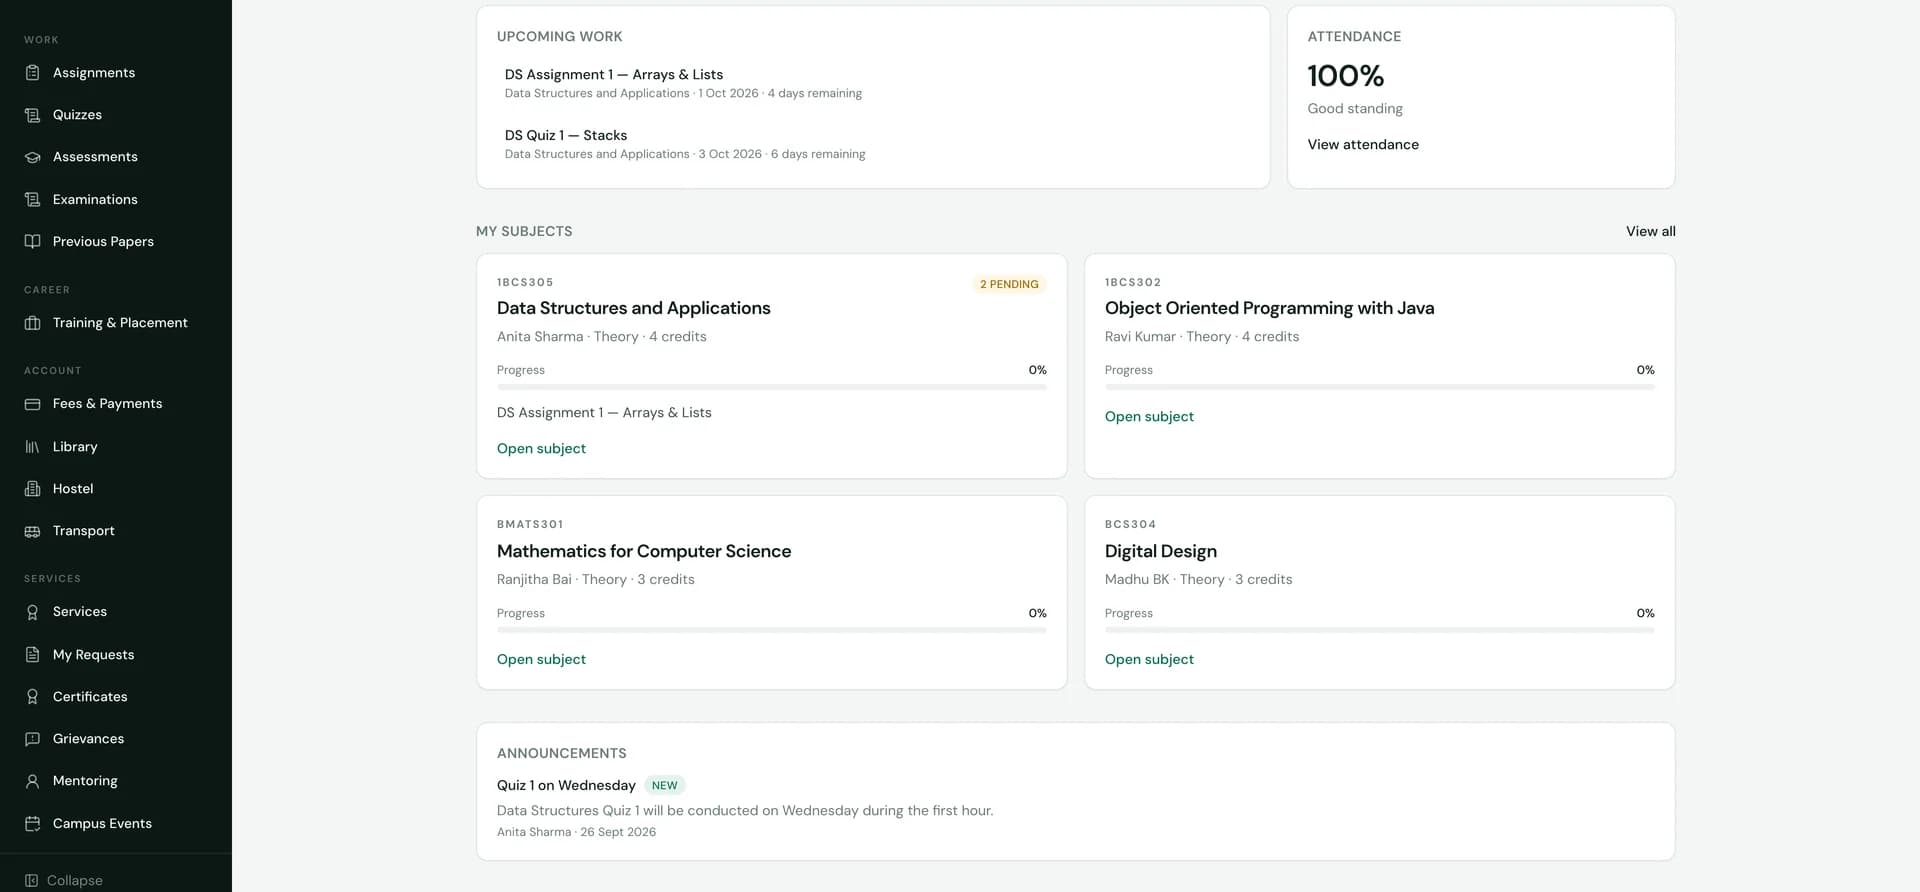Click the NEW badge on the announcement
This screenshot has width=1920, height=892.
(x=665, y=786)
